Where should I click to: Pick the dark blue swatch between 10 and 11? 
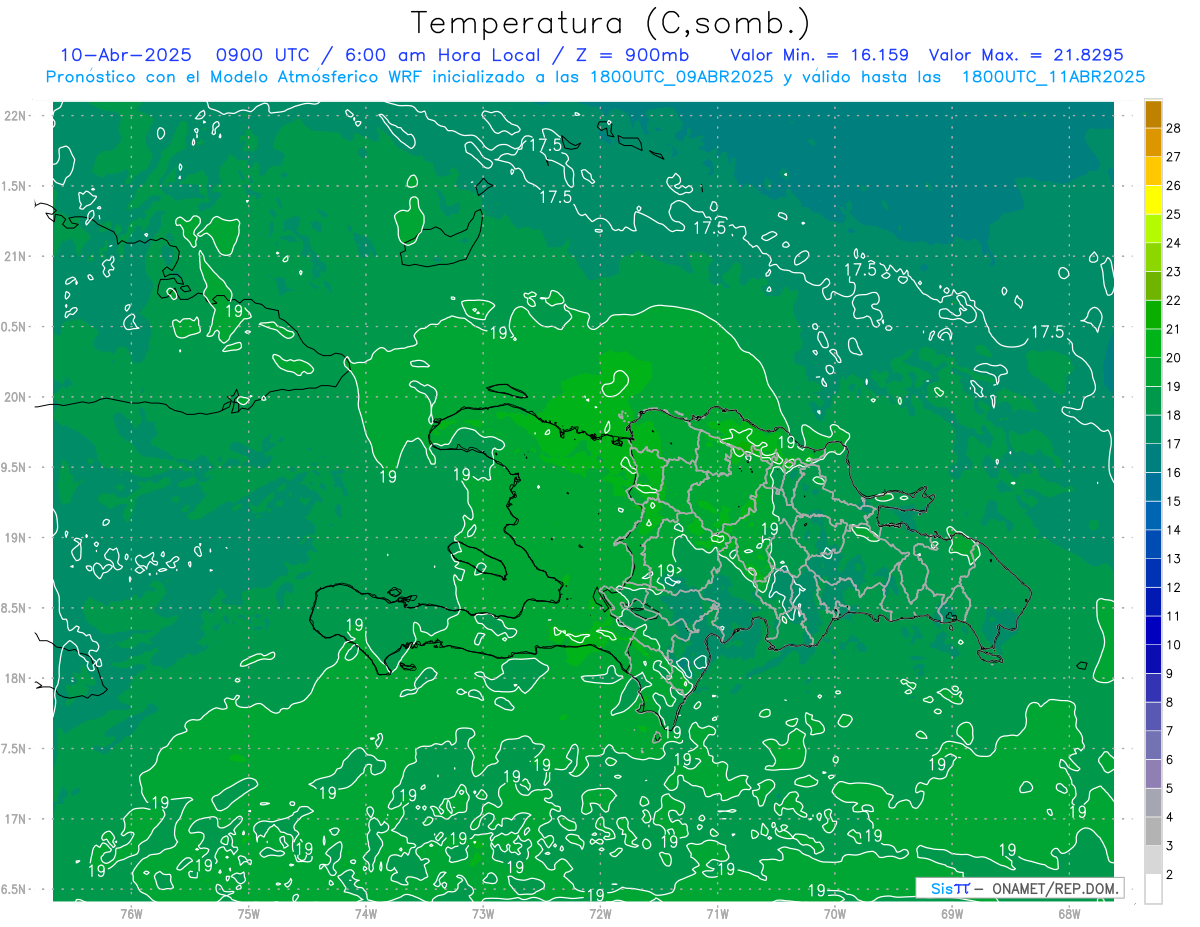(1153, 630)
